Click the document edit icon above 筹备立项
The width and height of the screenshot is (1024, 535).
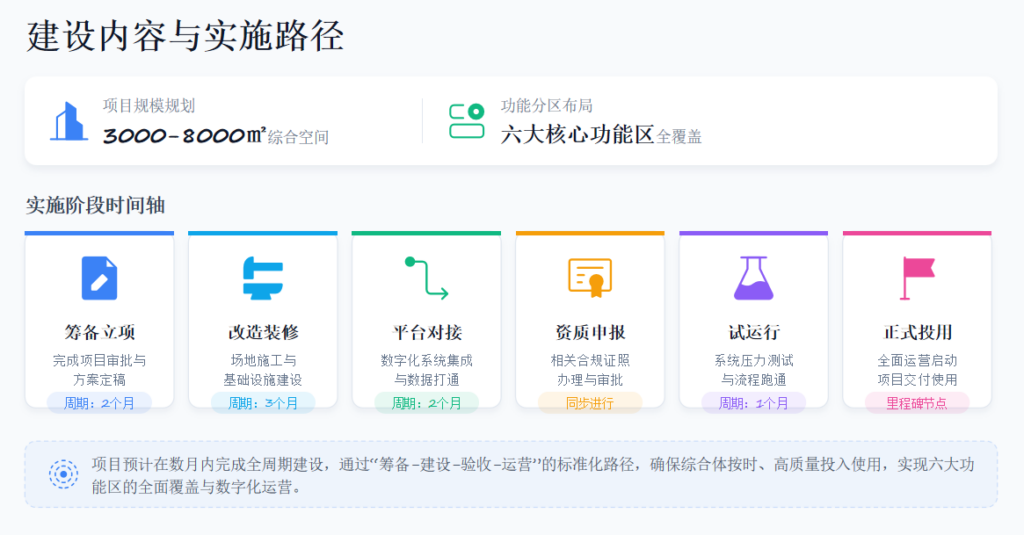[99, 278]
